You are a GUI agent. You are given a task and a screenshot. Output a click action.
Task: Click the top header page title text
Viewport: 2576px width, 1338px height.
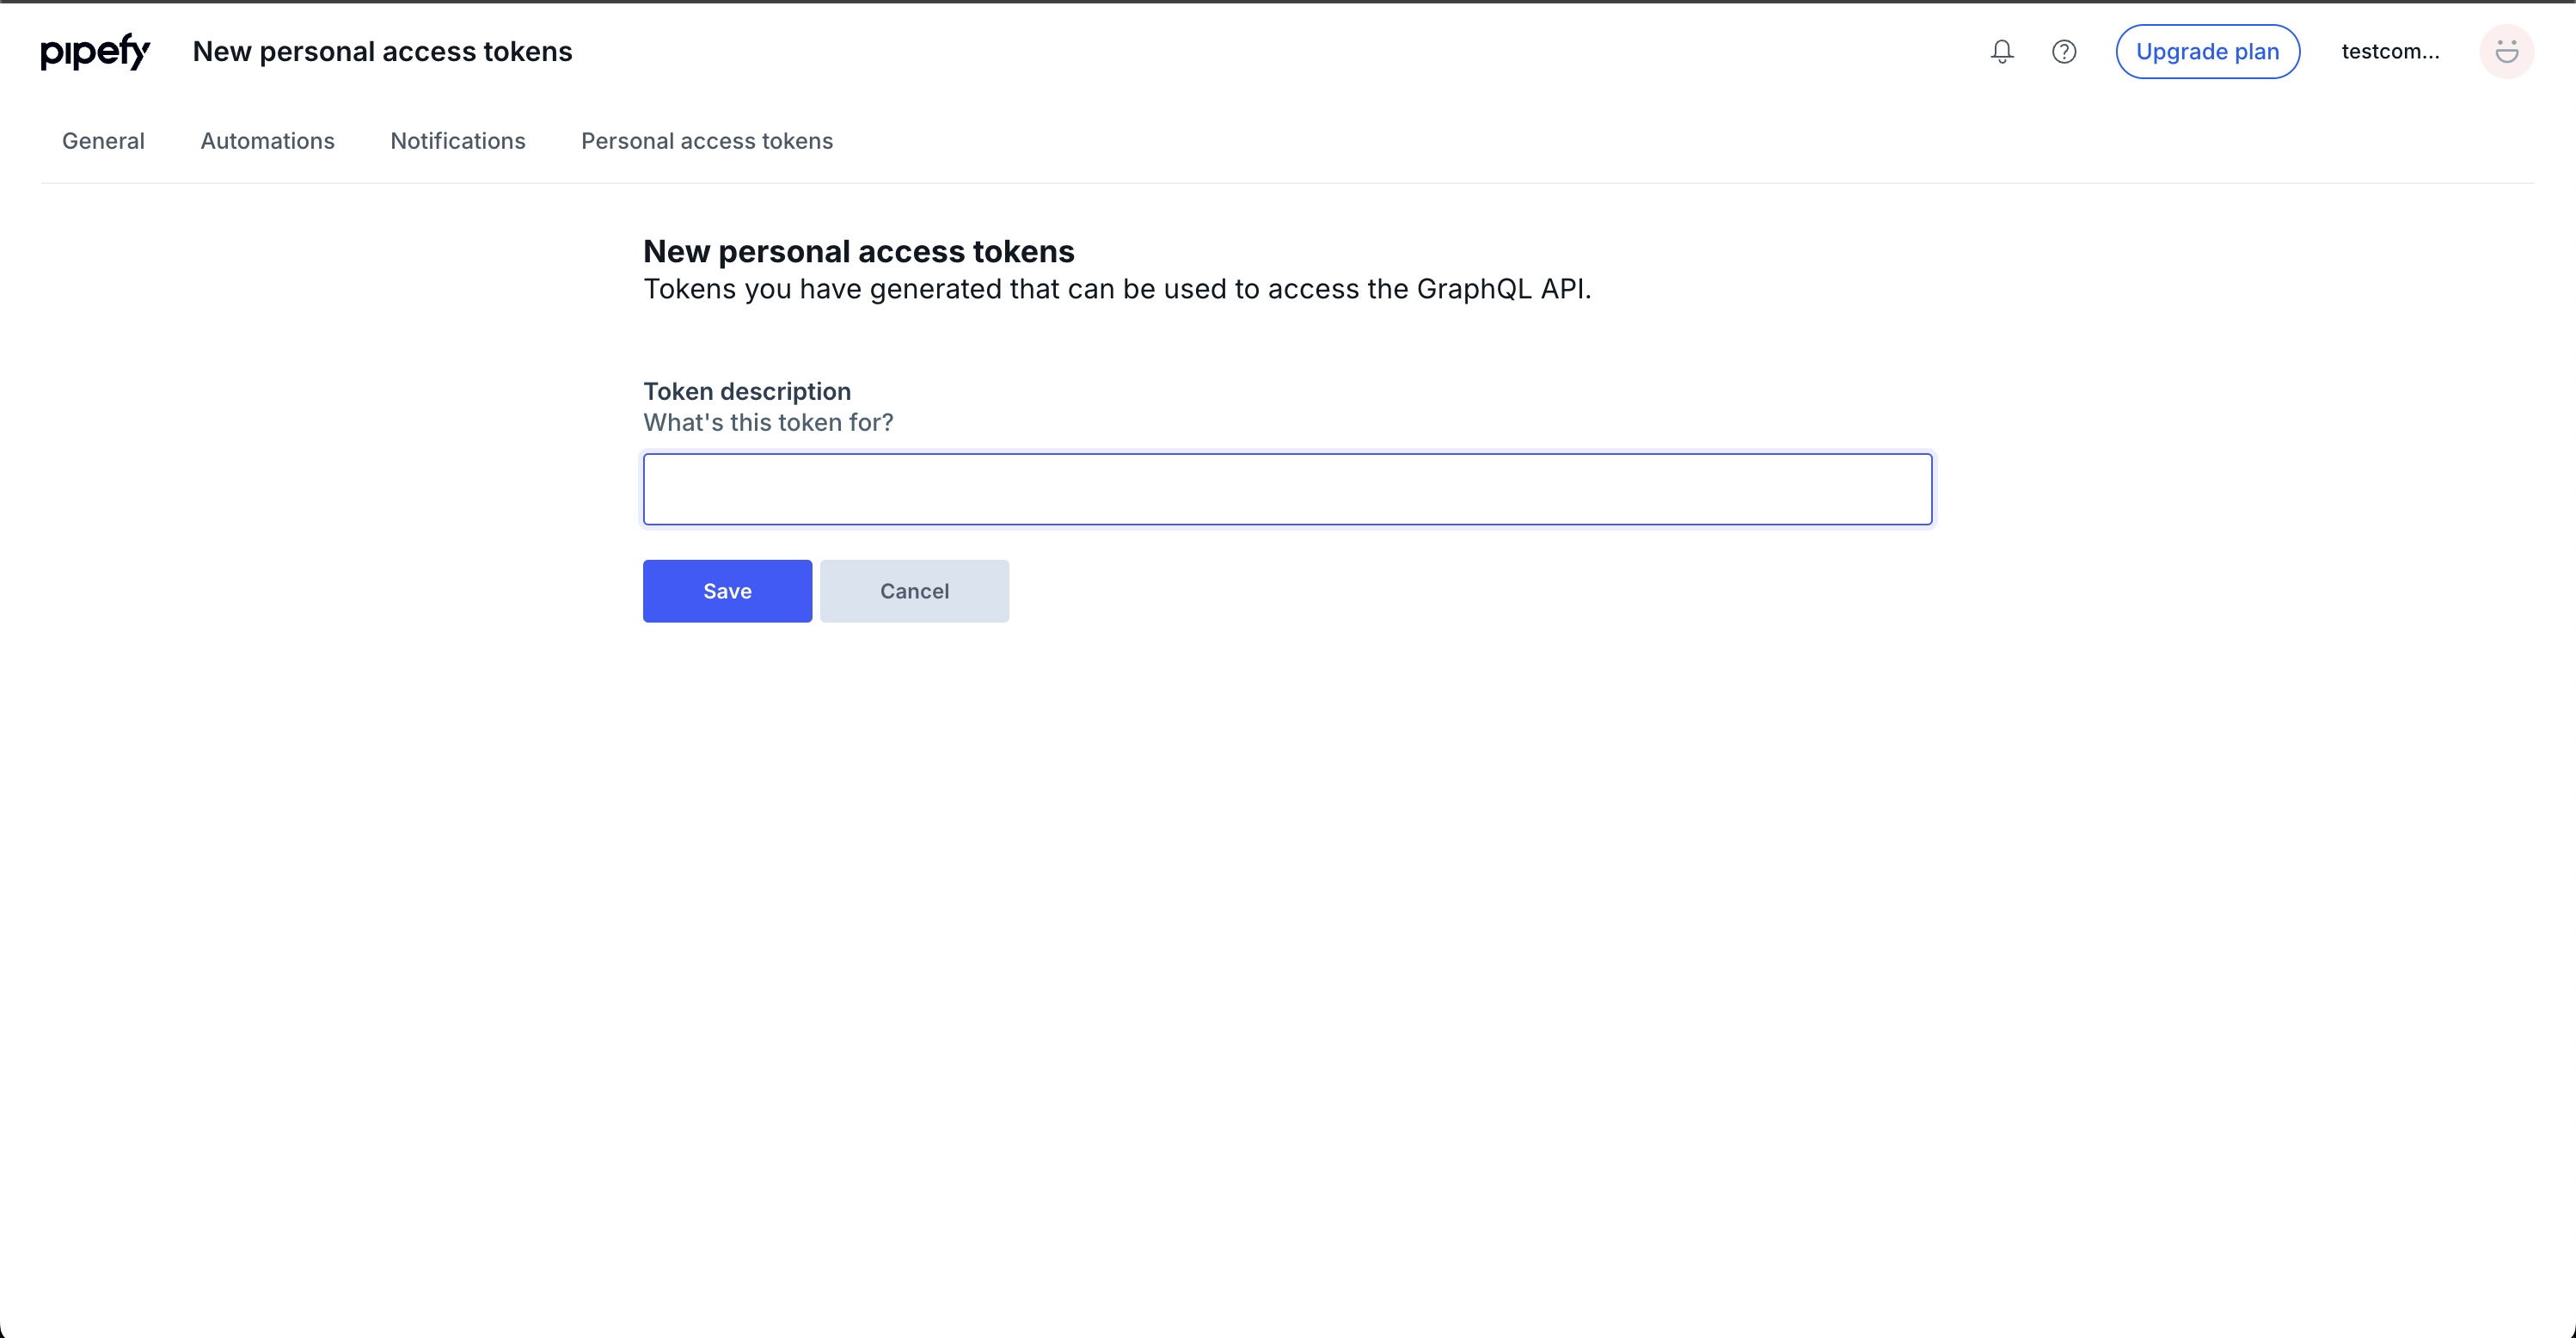(x=382, y=52)
